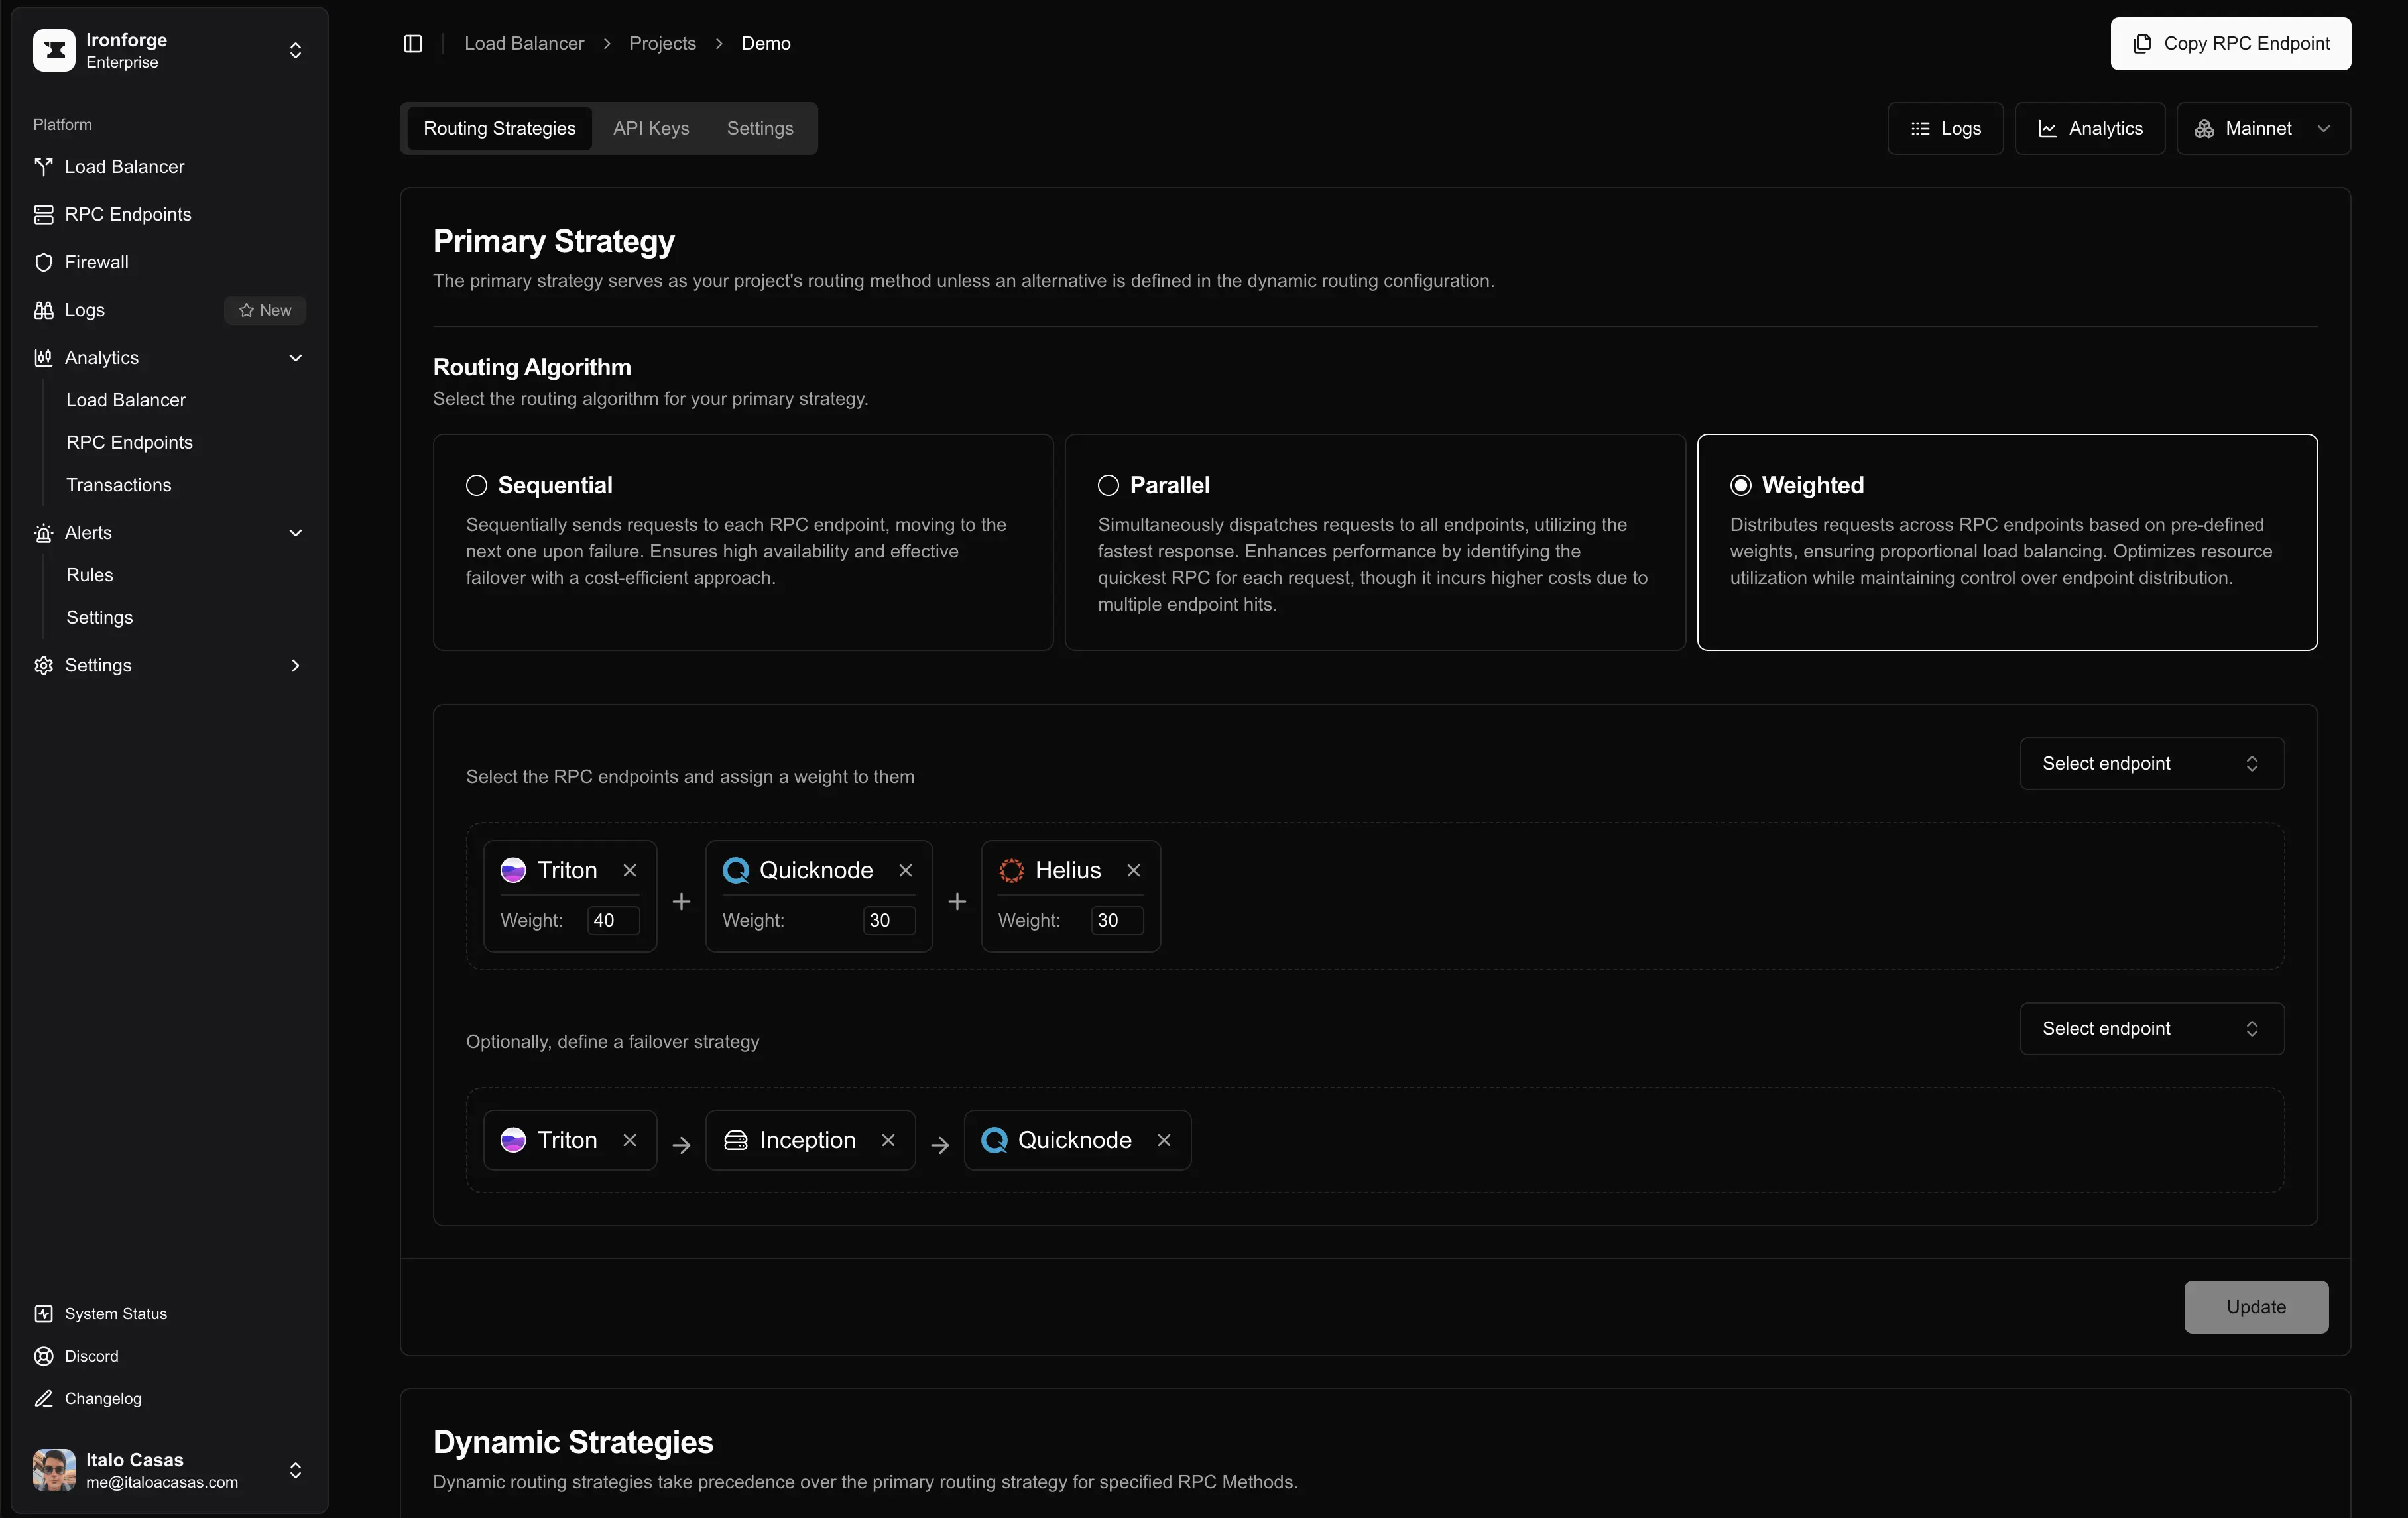The height and width of the screenshot is (1518, 2408).
Task: Collapse the Alerts section in sidebar
Action: pos(295,533)
